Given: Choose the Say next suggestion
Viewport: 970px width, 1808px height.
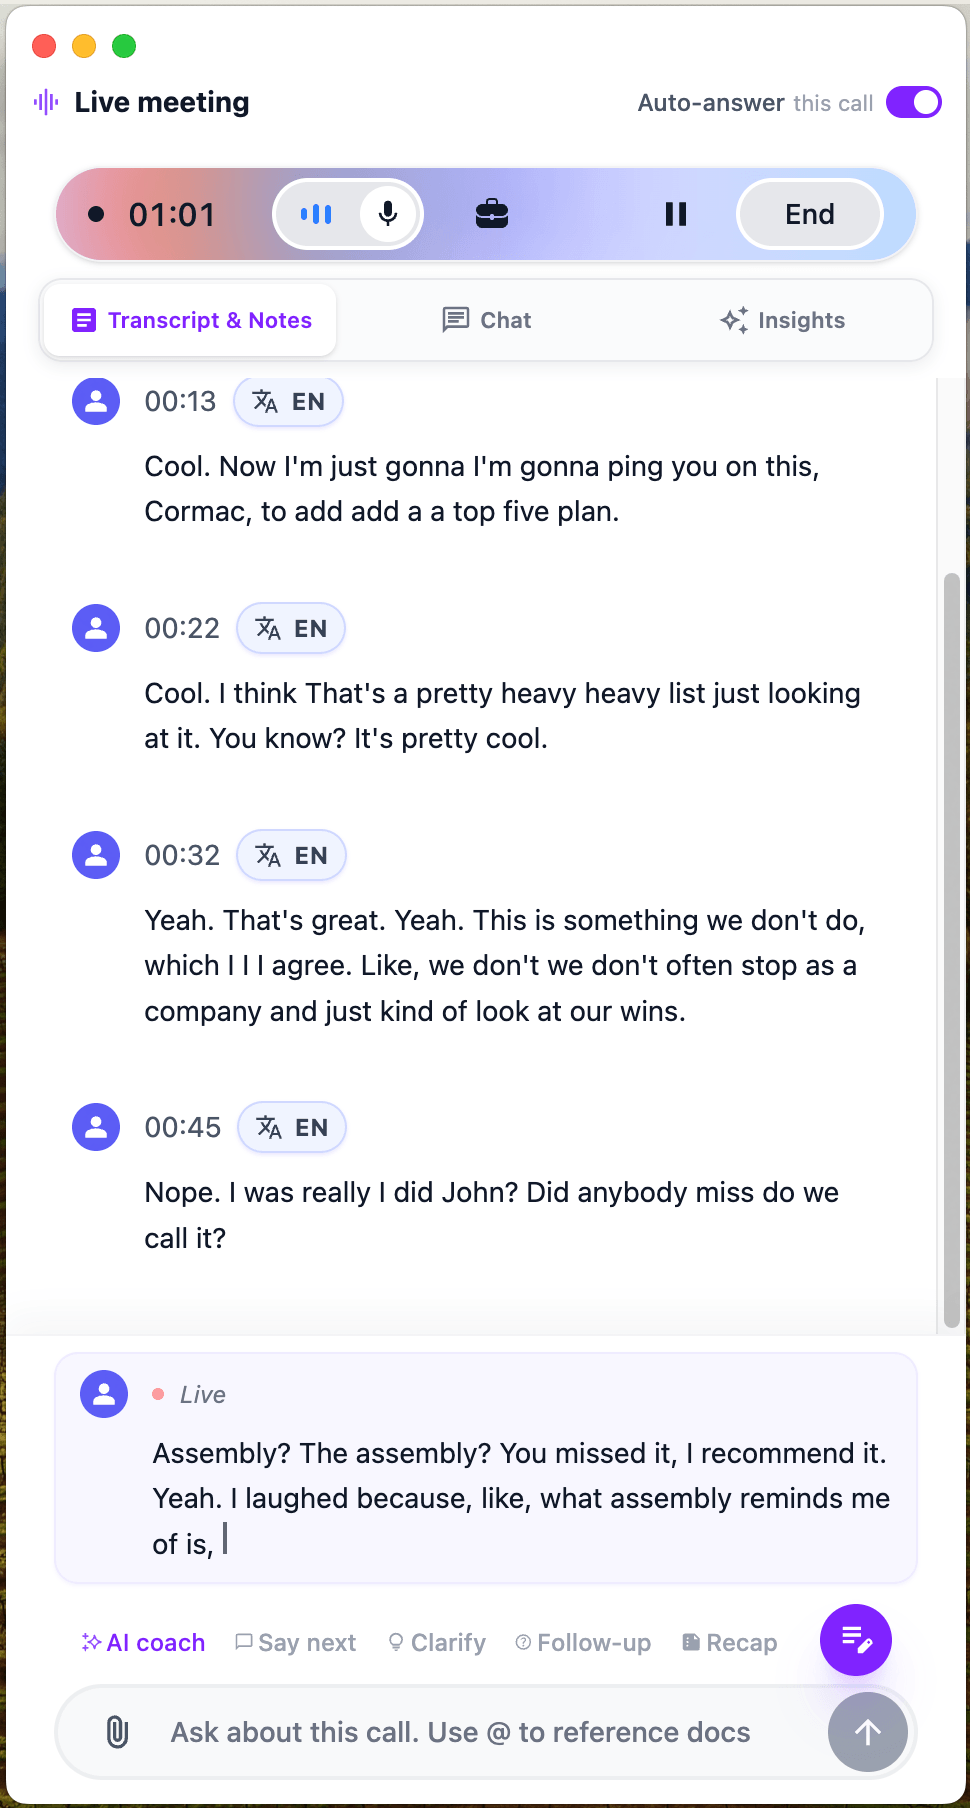Looking at the screenshot, I should 296,1643.
